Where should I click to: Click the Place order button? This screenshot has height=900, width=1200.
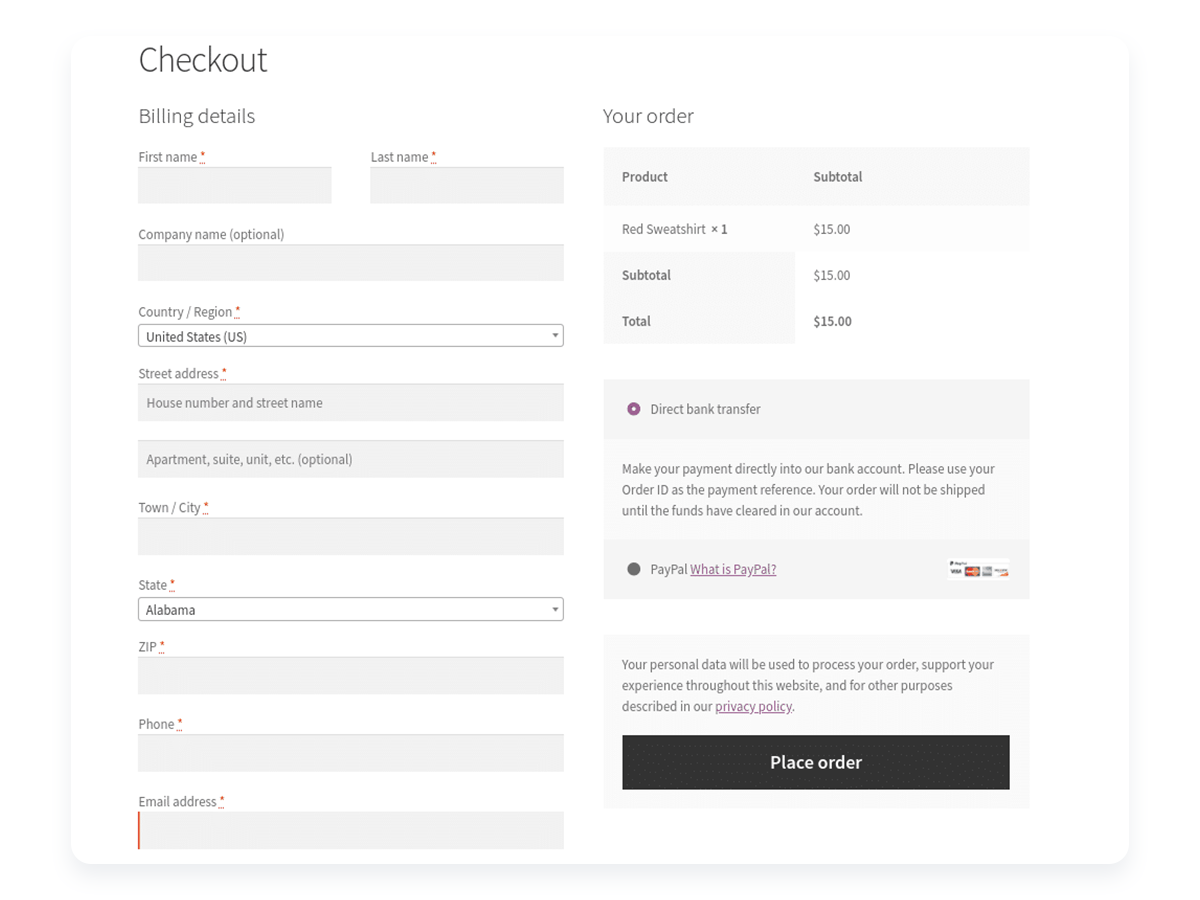pyautogui.click(x=816, y=762)
